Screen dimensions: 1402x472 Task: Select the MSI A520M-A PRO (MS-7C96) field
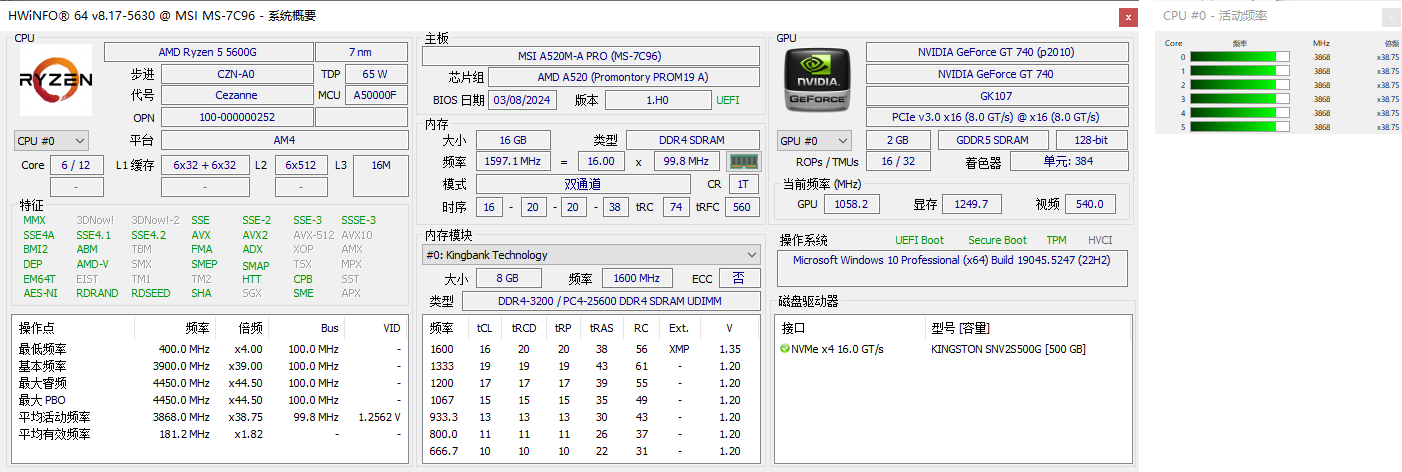click(590, 56)
